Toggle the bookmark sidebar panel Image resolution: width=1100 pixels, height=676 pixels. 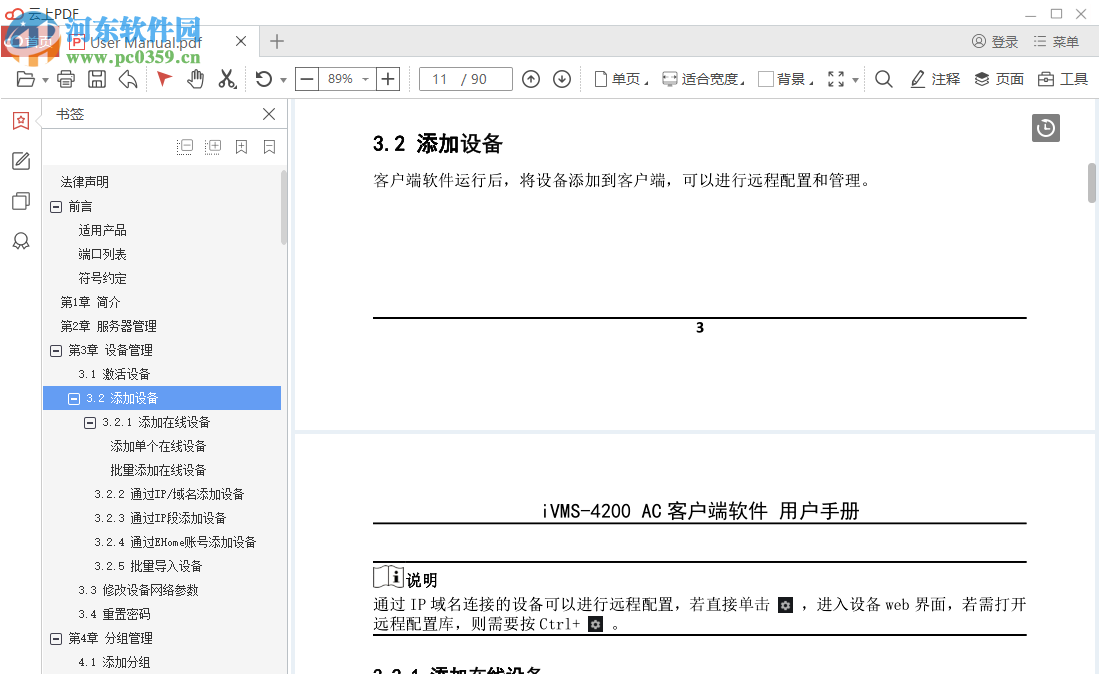20,120
